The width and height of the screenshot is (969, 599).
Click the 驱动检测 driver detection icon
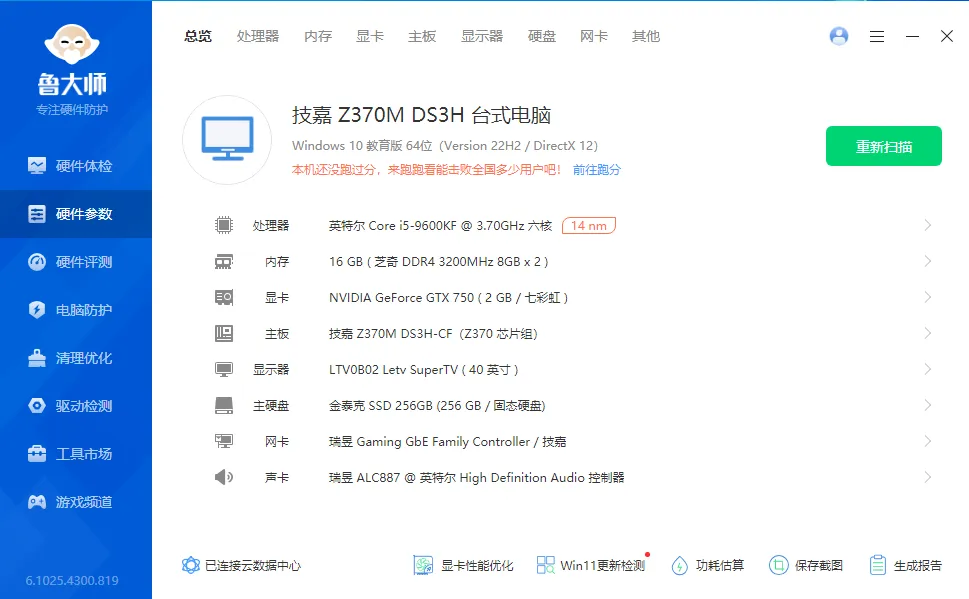pyautogui.click(x=36, y=406)
